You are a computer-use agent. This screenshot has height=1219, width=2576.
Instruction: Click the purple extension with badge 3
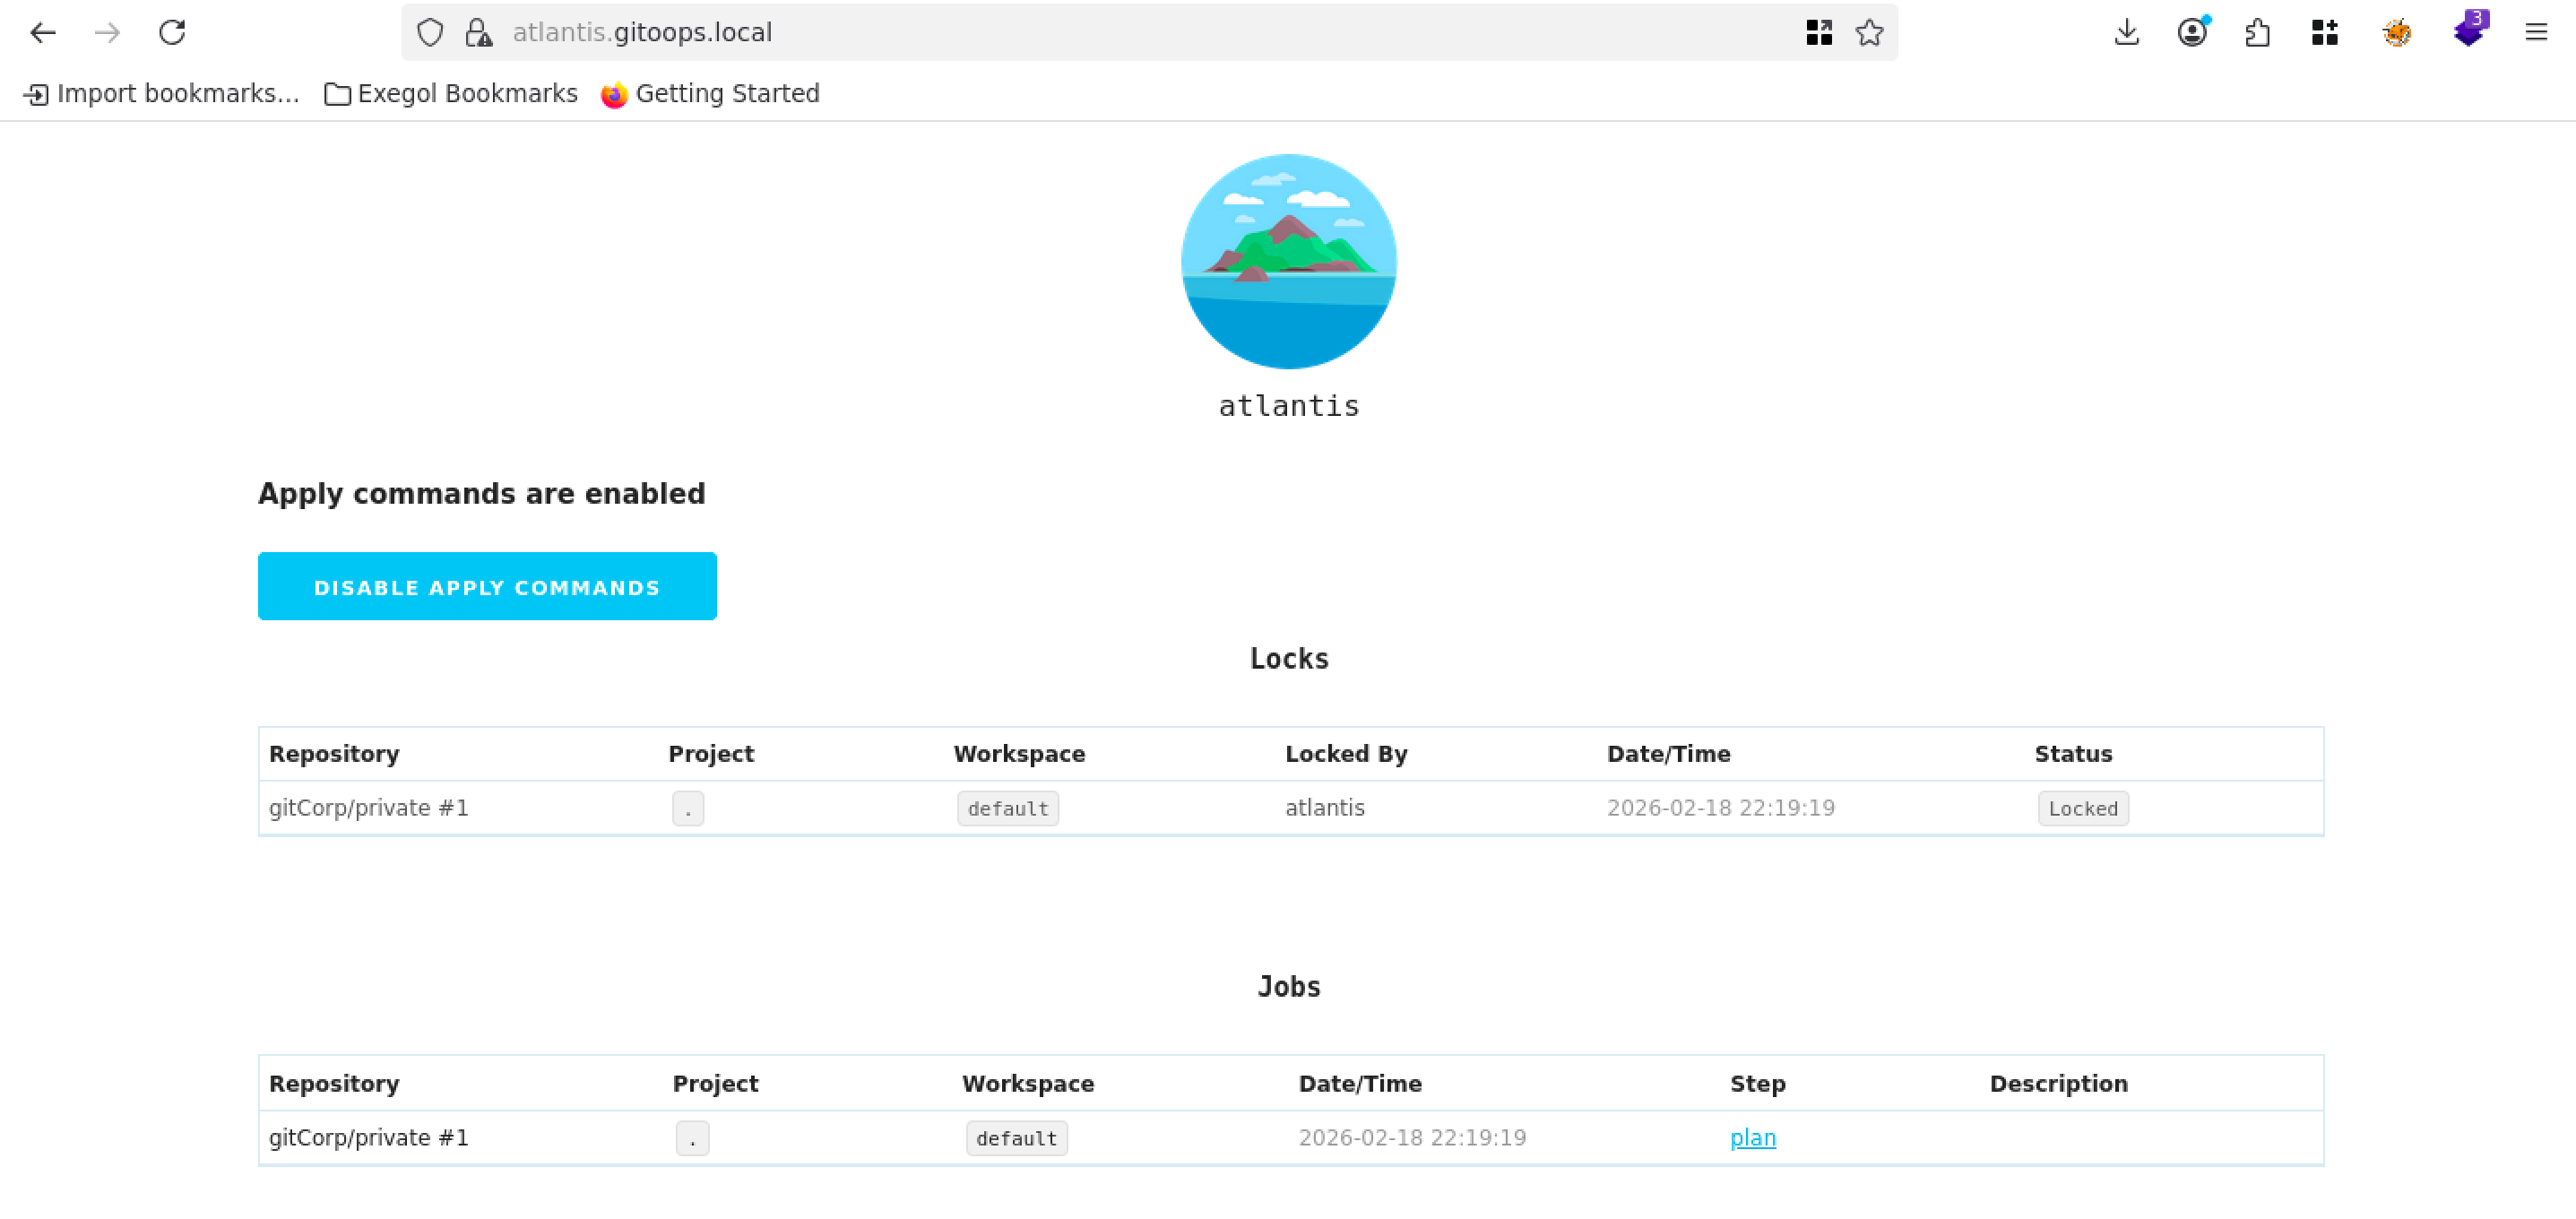[2468, 33]
